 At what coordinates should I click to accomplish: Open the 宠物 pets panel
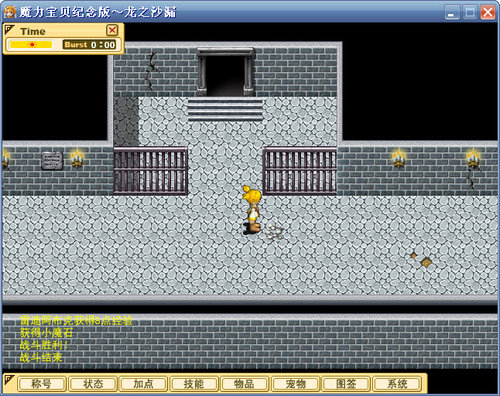coord(296,384)
